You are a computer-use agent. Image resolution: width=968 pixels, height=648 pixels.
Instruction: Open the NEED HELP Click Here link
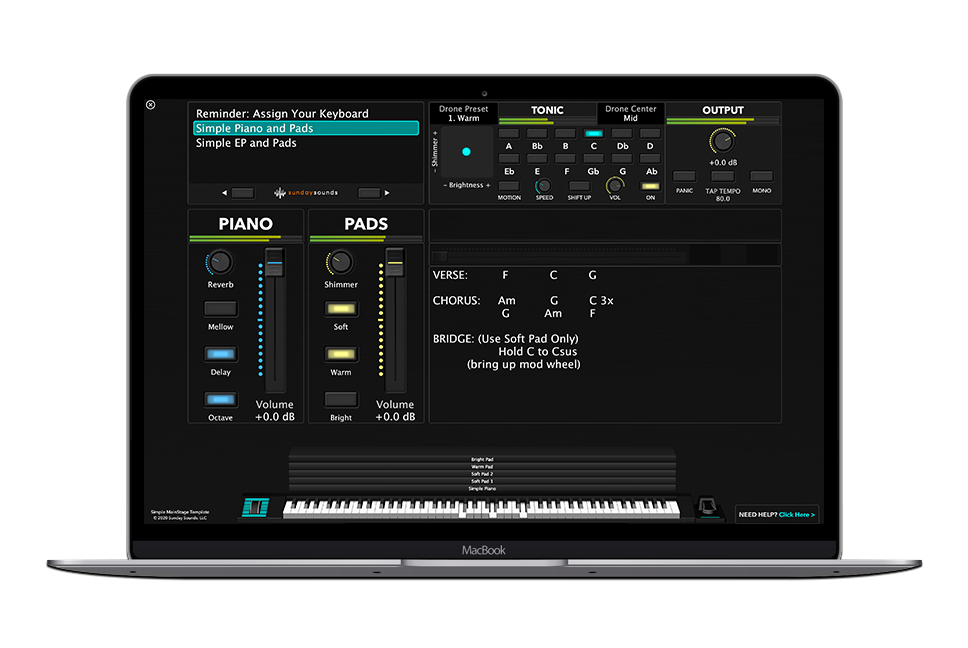click(778, 513)
